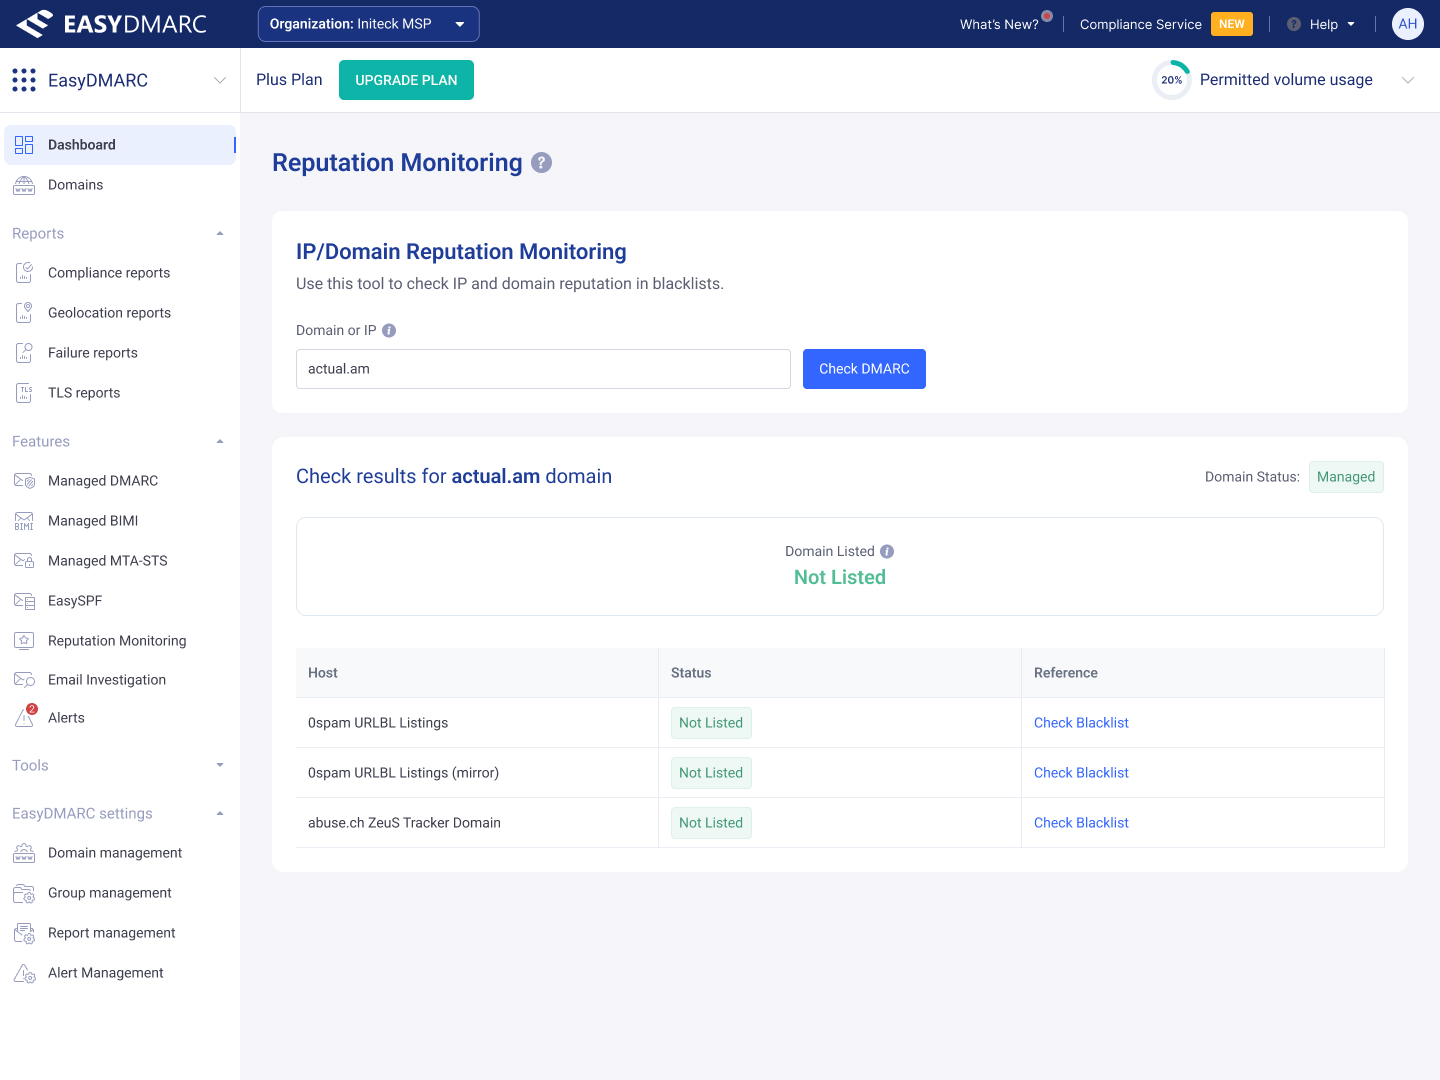Image resolution: width=1440 pixels, height=1080 pixels.
Task: Open Dashboard in the sidebar
Action: coord(120,145)
